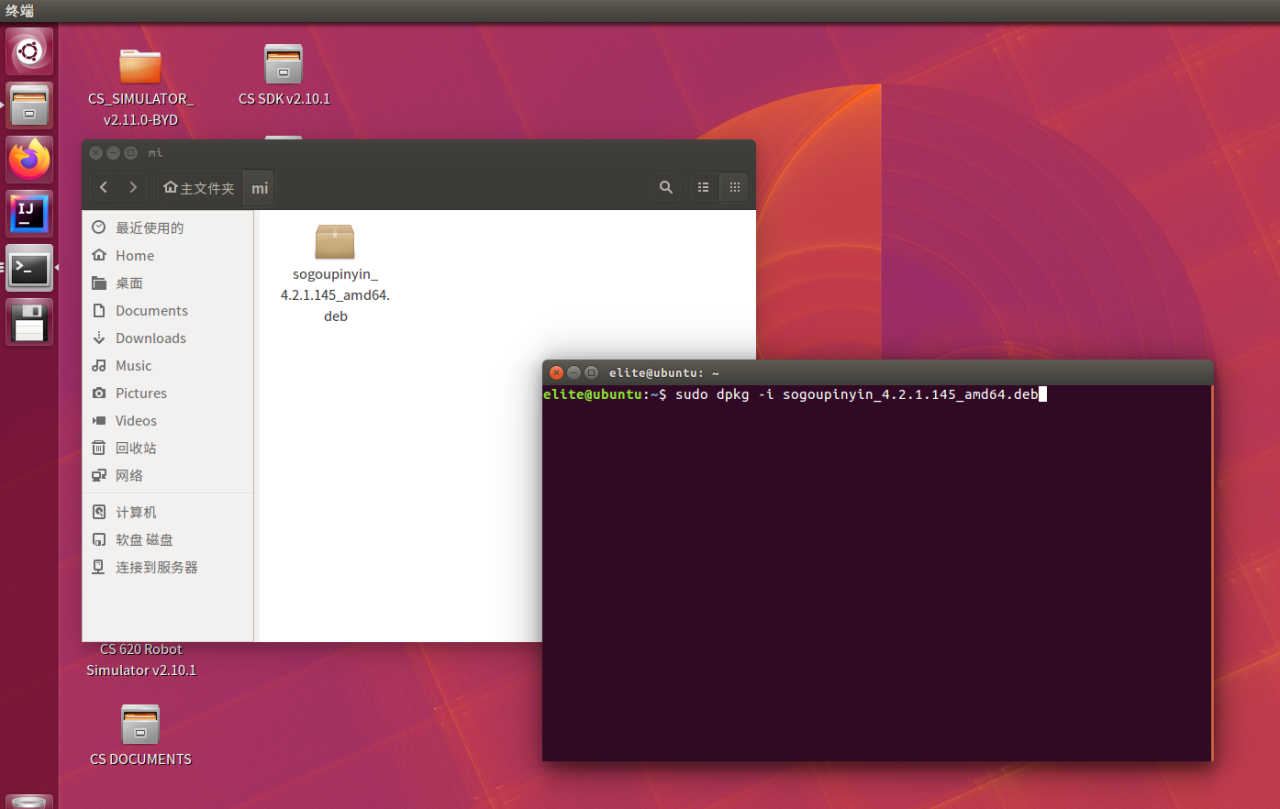Open Firefox from the launcher

point(29,160)
